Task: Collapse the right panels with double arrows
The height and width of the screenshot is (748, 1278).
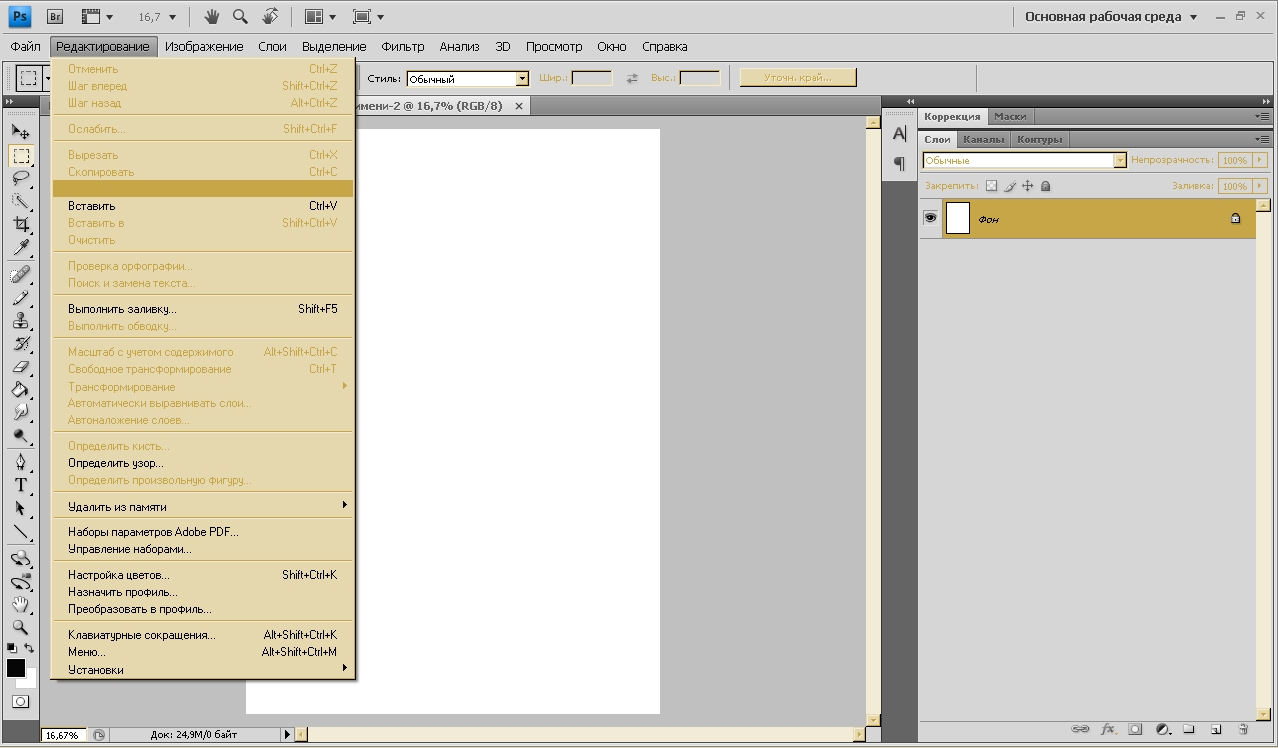Action: click(x=1266, y=101)
